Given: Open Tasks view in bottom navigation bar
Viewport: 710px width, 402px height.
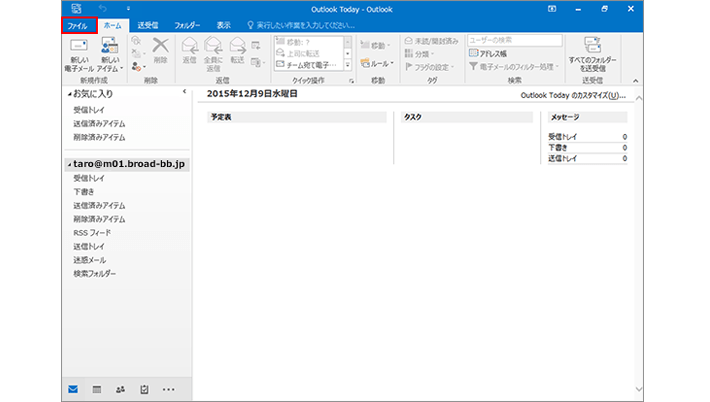Looking at the screenshot, I should click(145, 389).
